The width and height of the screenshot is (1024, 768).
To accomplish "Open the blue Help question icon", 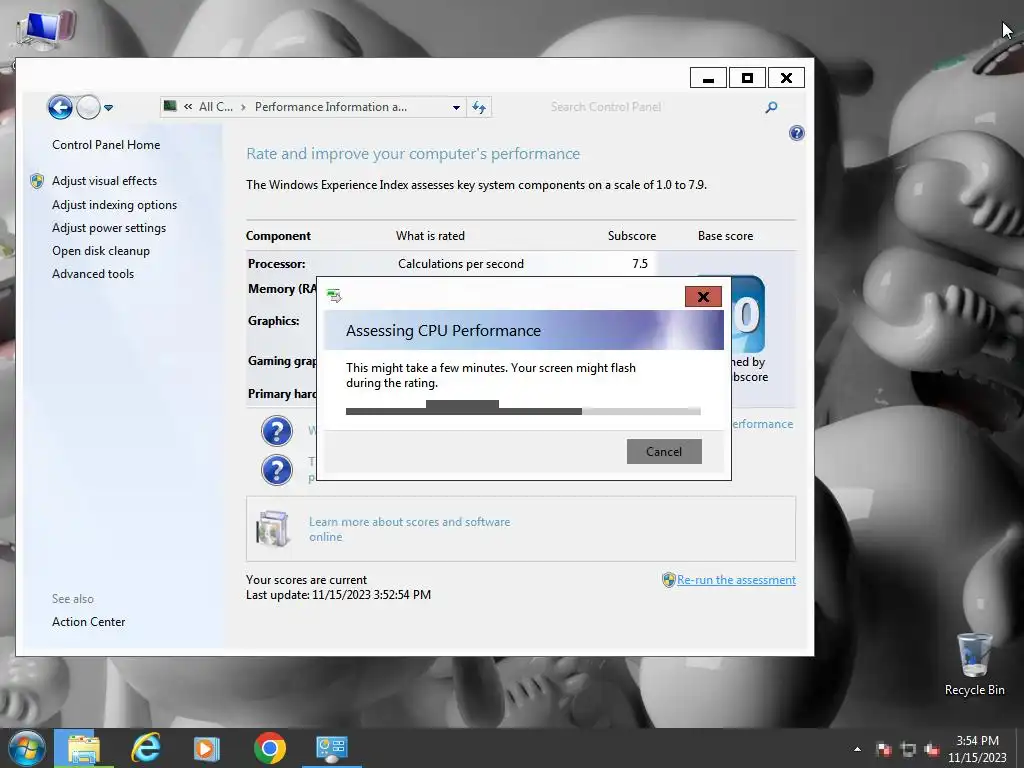I will (796, 133).
